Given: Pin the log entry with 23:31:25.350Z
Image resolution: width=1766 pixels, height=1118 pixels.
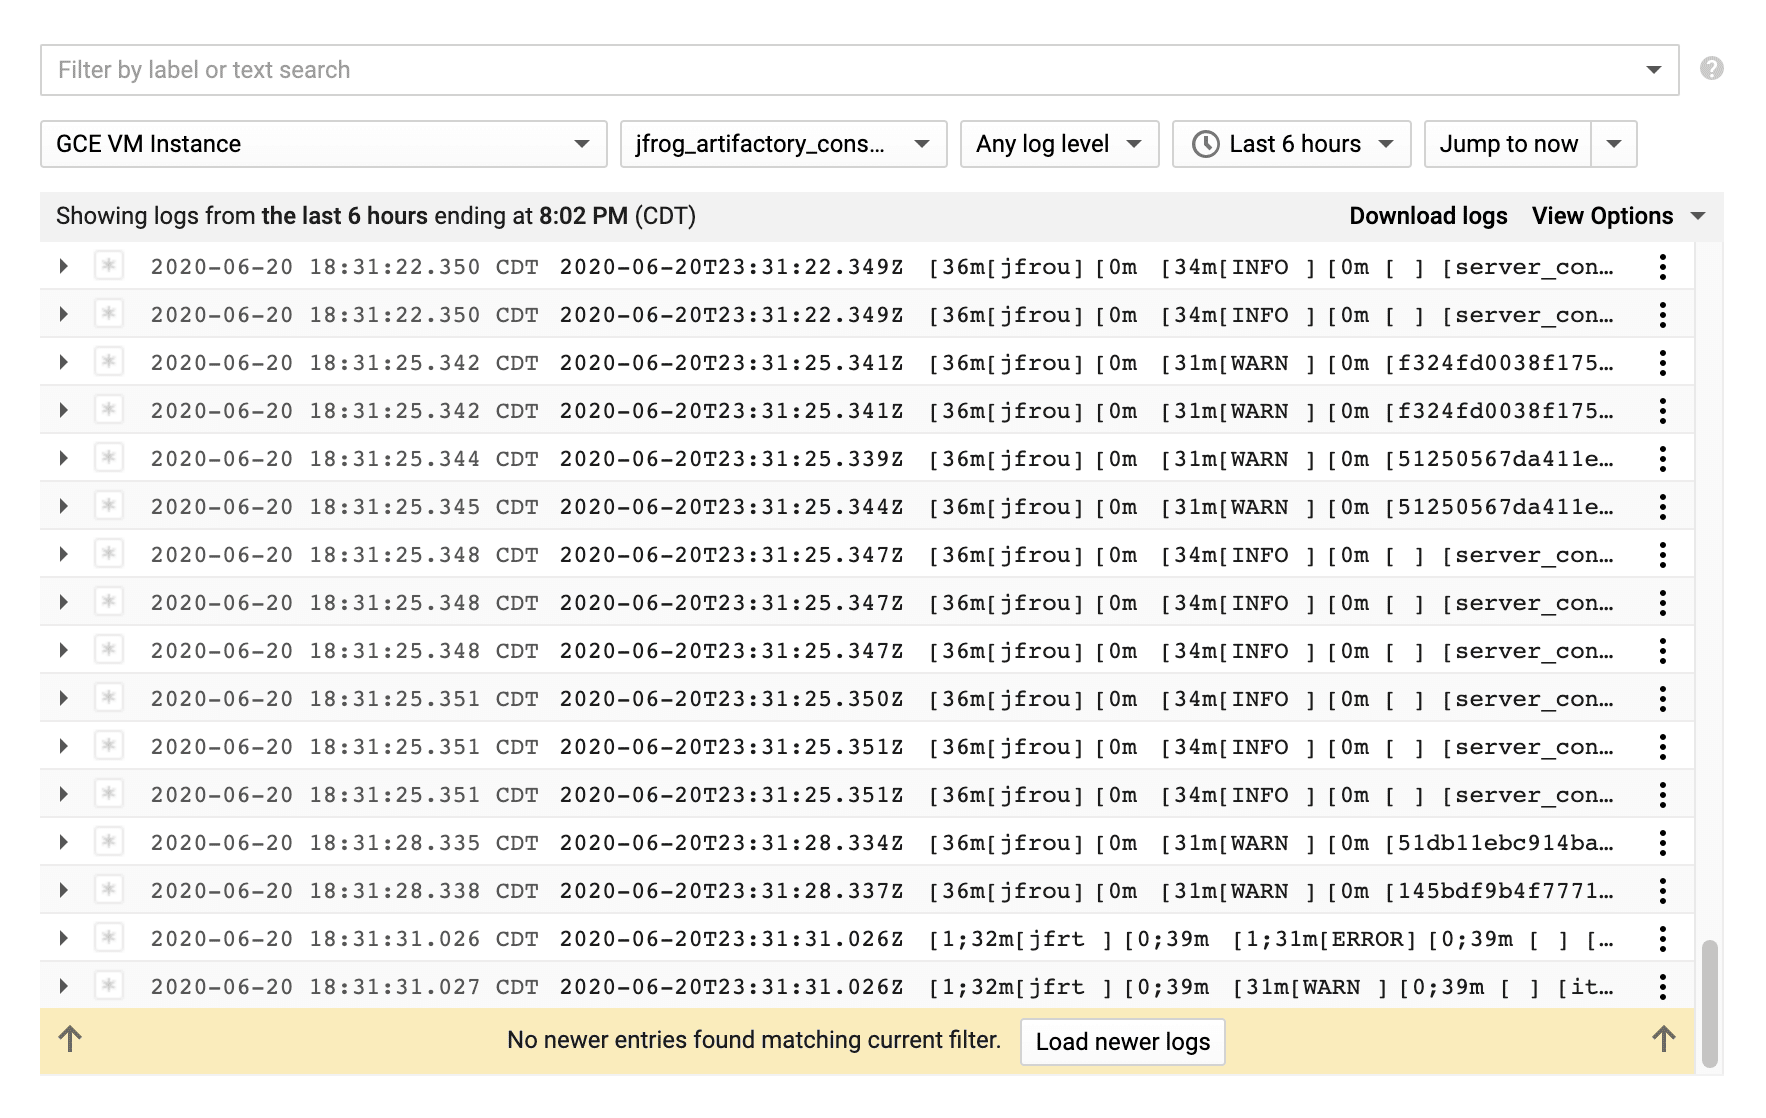Looking at the screenshot, I should pyautogui.click(x=109, y=698).
